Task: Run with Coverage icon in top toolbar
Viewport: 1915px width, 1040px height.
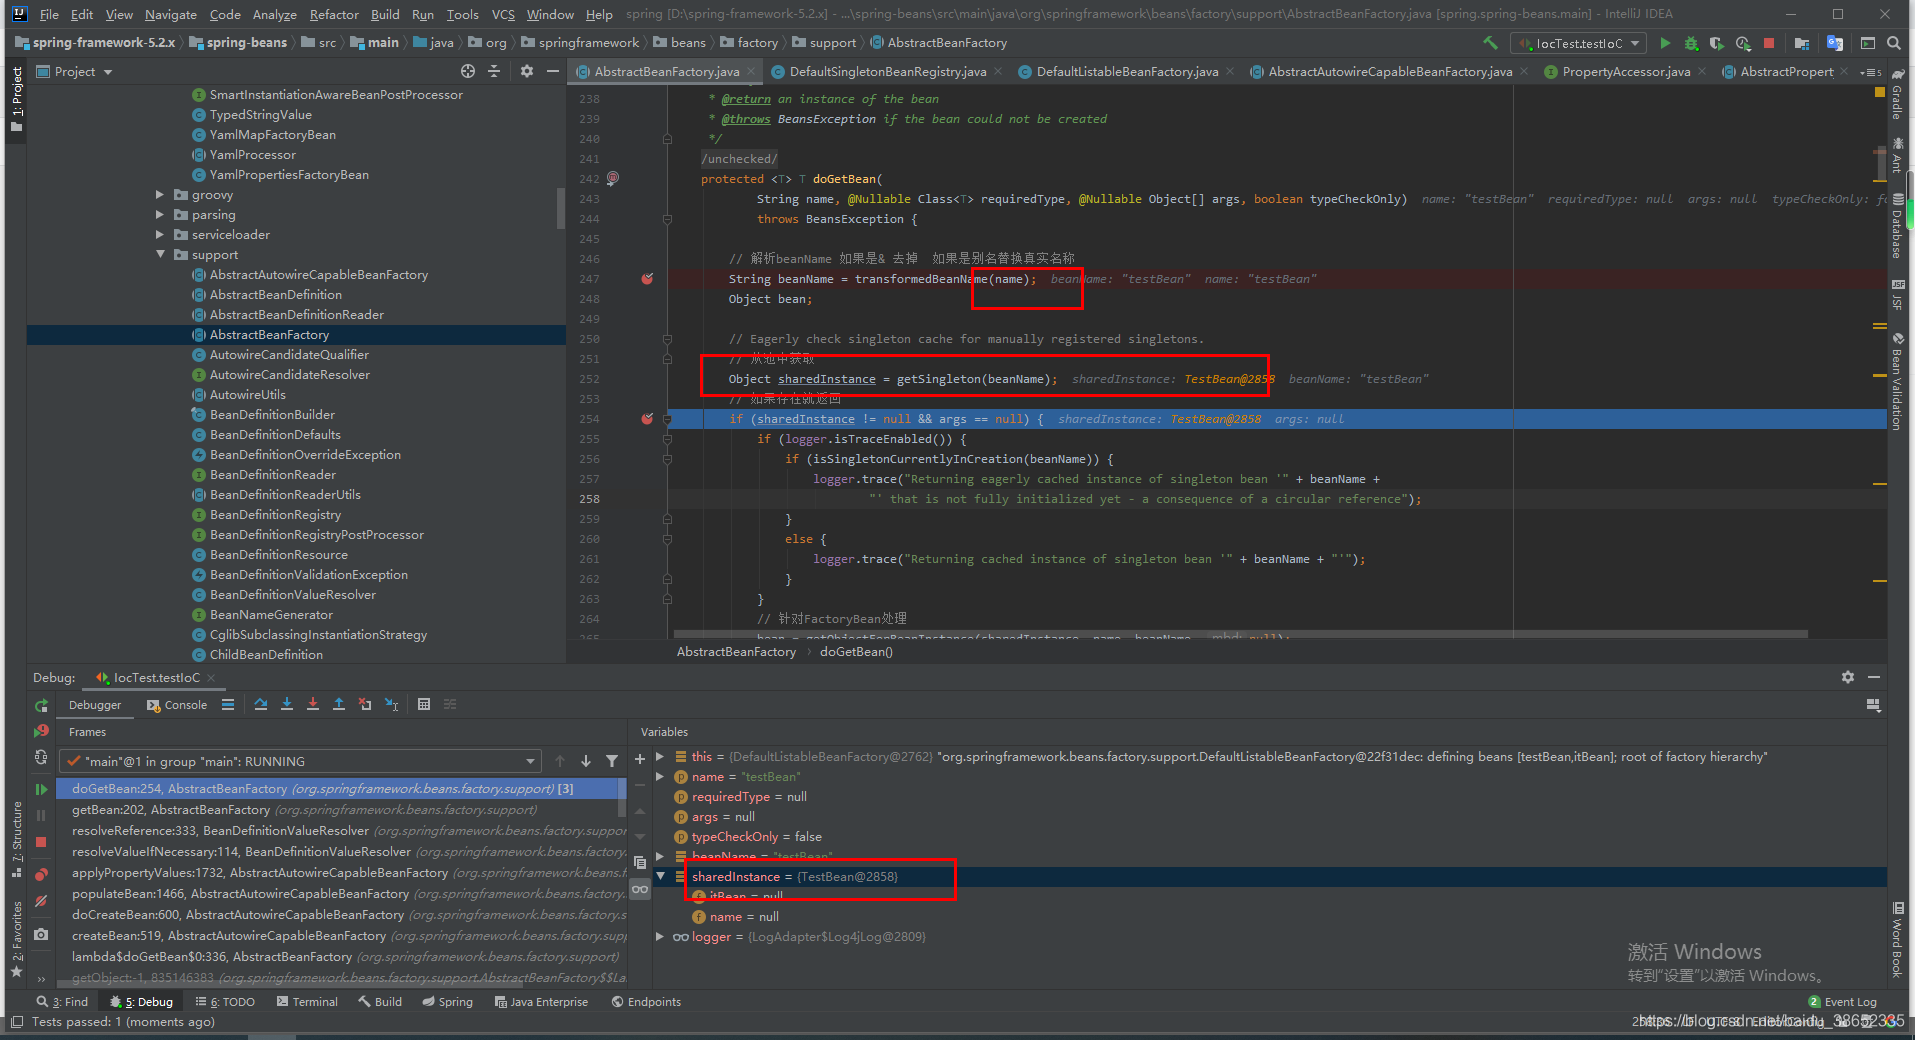Action: [x=1717, y=43]
